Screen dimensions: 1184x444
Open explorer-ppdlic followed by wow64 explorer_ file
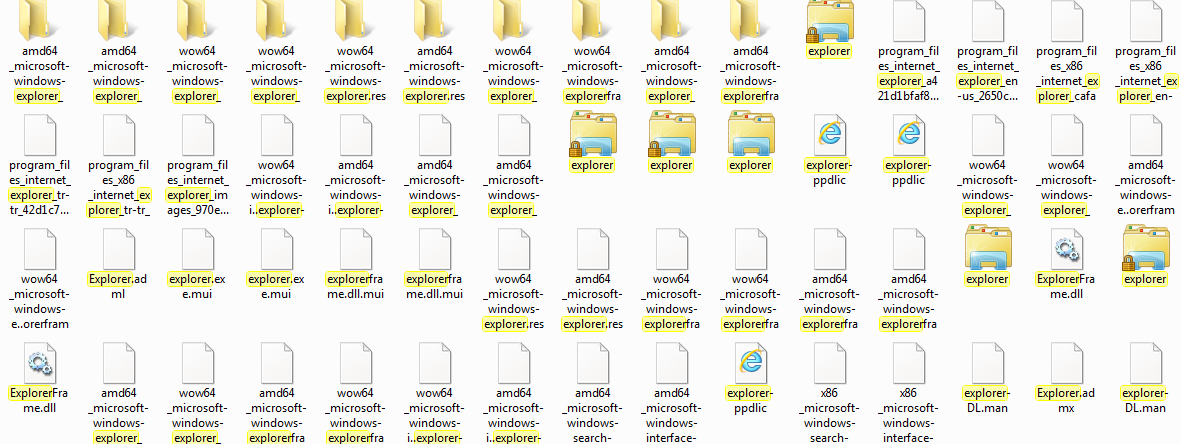[x=908, y=134]
